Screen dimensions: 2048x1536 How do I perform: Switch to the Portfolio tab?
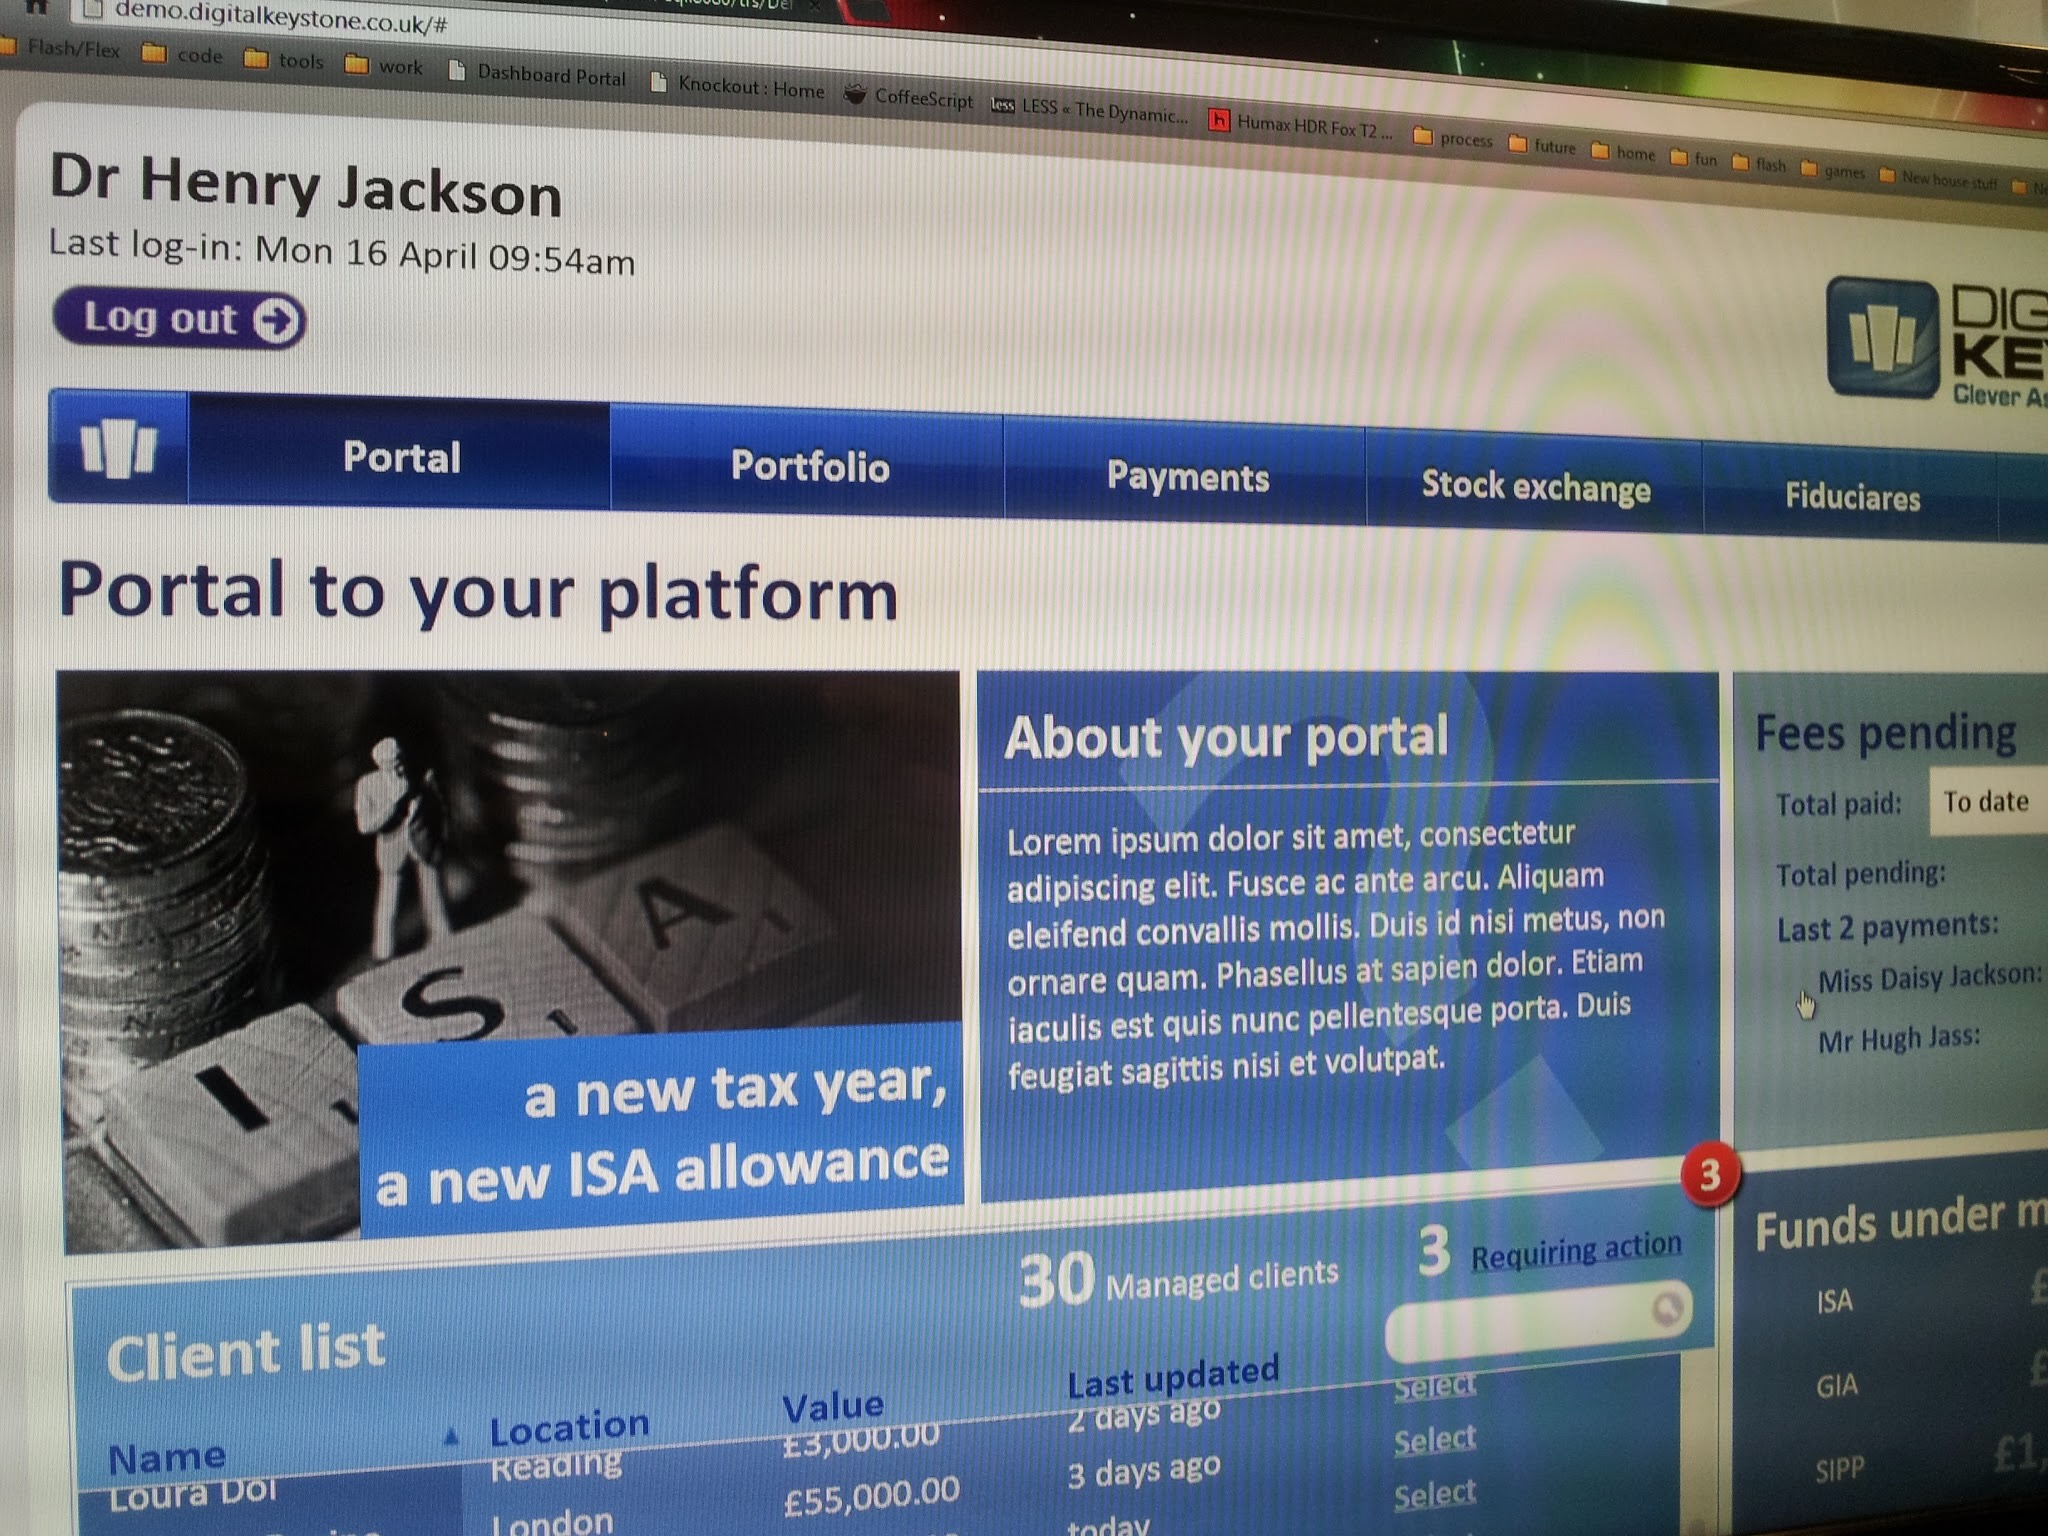click(x=808, y=466)
